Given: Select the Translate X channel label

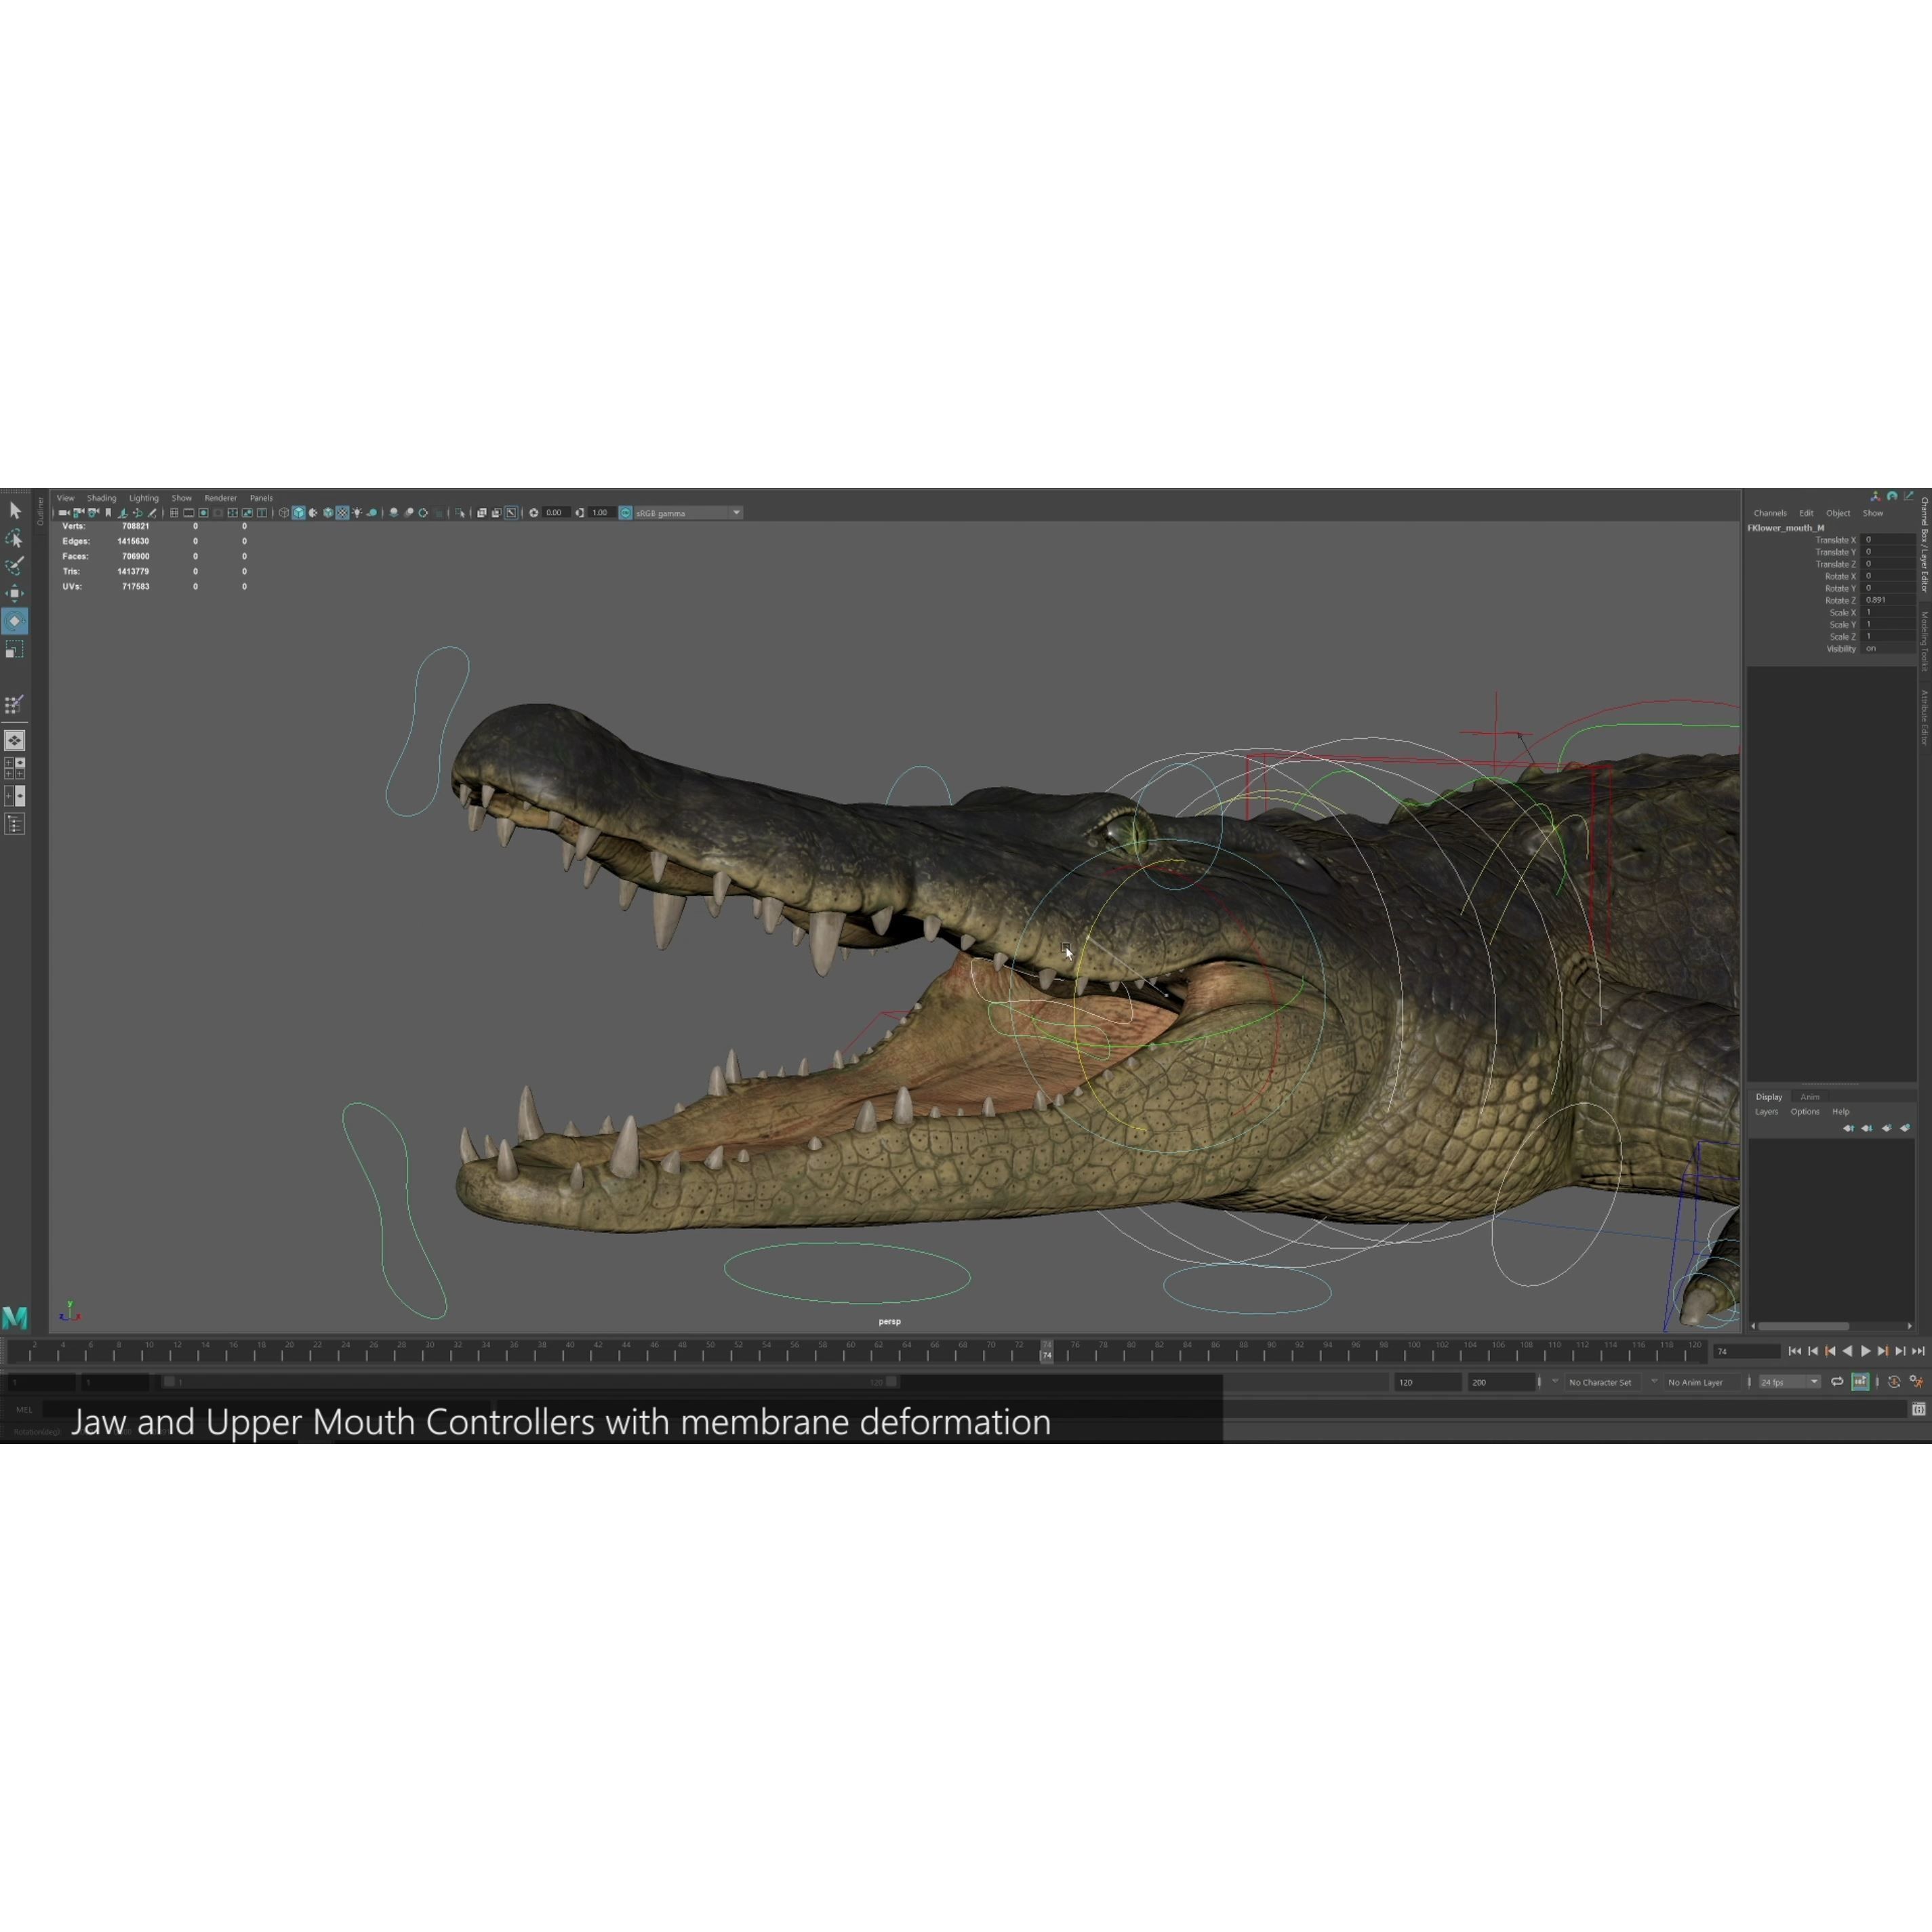Looking at the screenshot, I should pos(1835,540).
